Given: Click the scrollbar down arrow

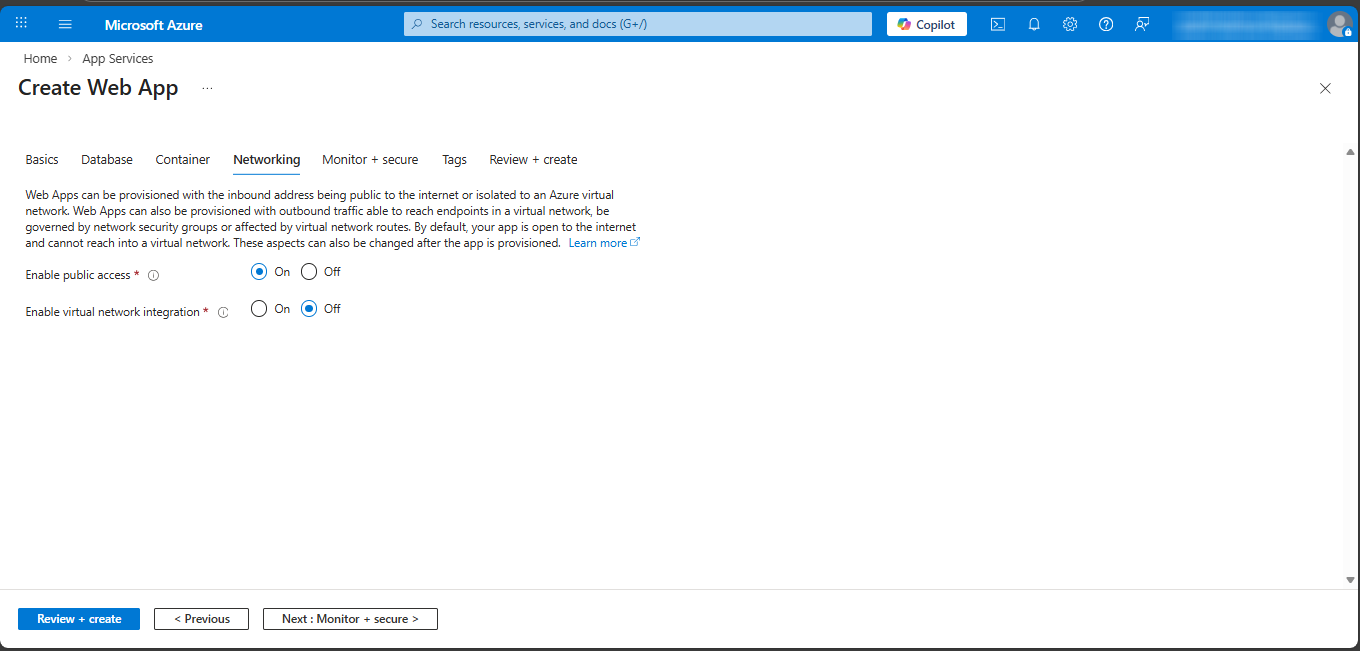Looking at the screenshot, I should (x=1350, y=580).
